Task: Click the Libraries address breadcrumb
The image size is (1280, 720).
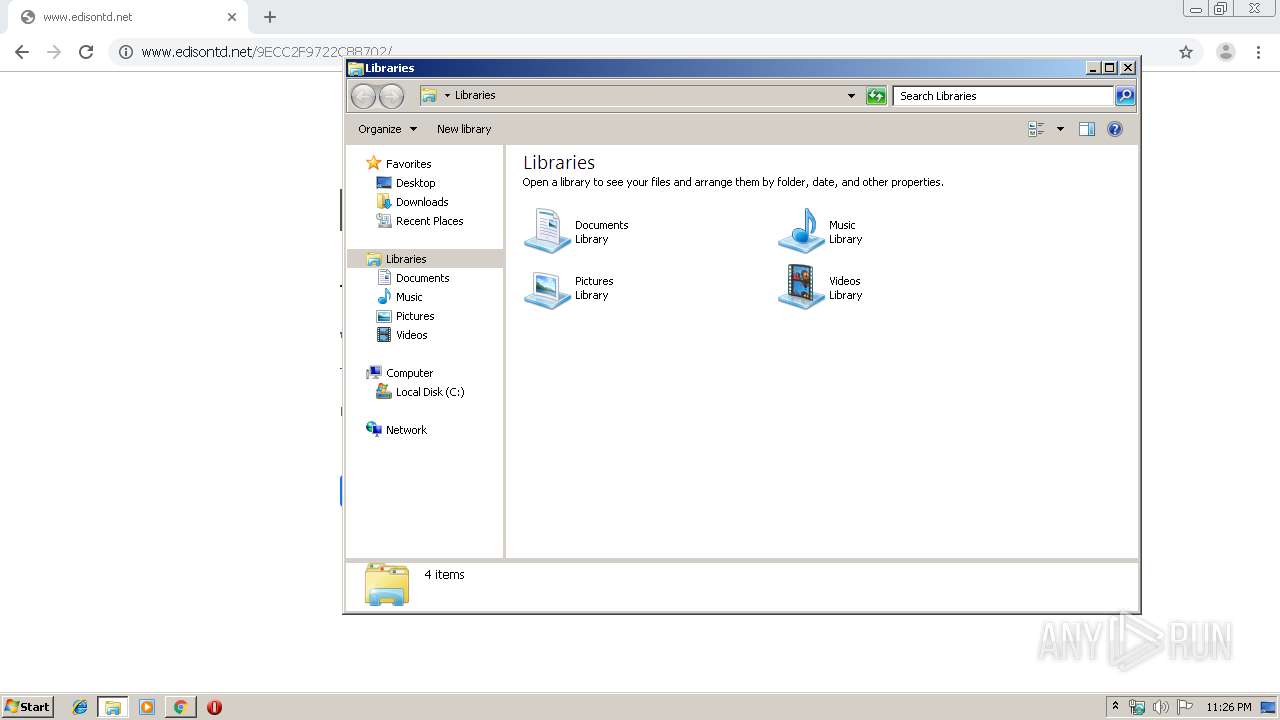Action: point(475,96)
